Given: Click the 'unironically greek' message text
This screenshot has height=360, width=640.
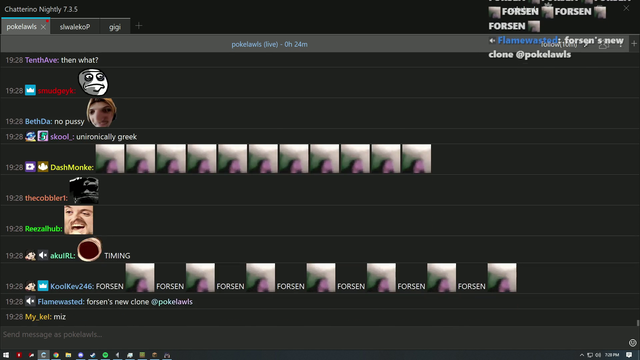Looking at the screenshot, I should tap(107, 137).
